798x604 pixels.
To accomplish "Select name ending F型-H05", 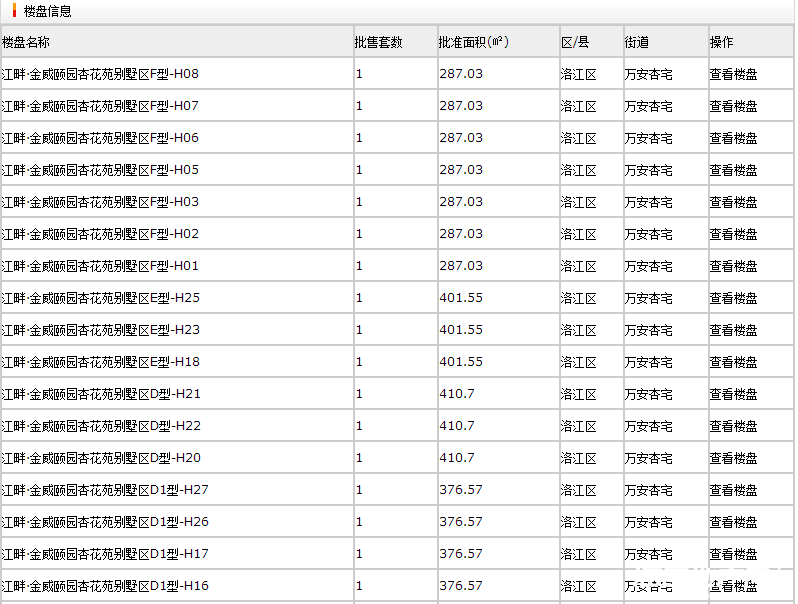I will point(100,170).
